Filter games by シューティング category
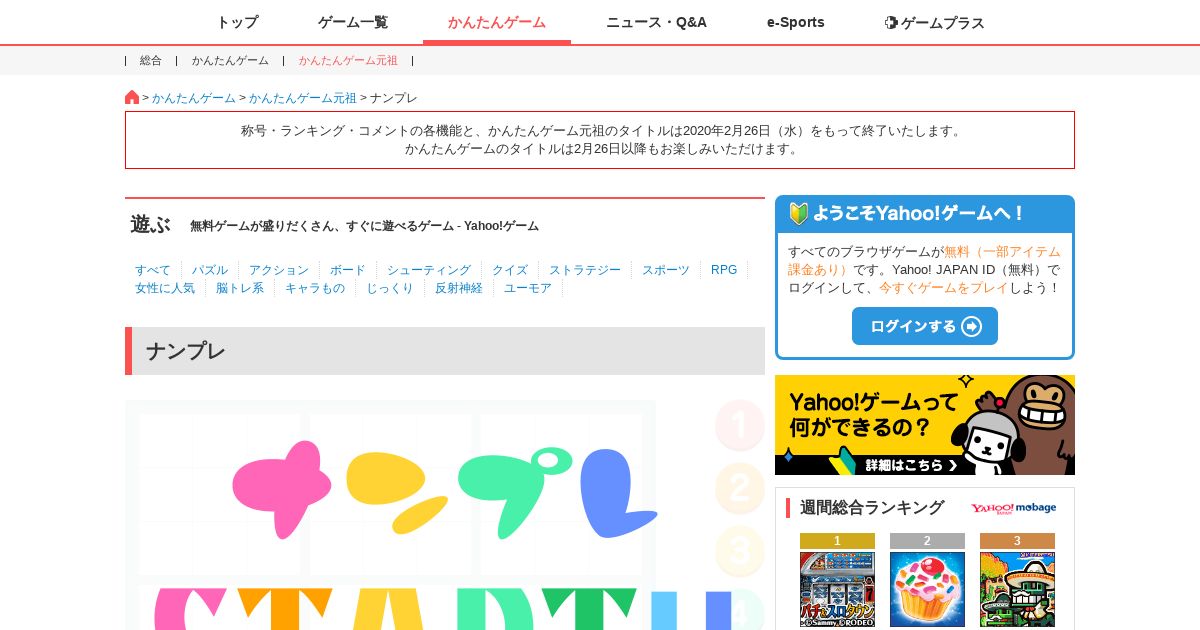 pyautogui.click(x=429, y=270)
